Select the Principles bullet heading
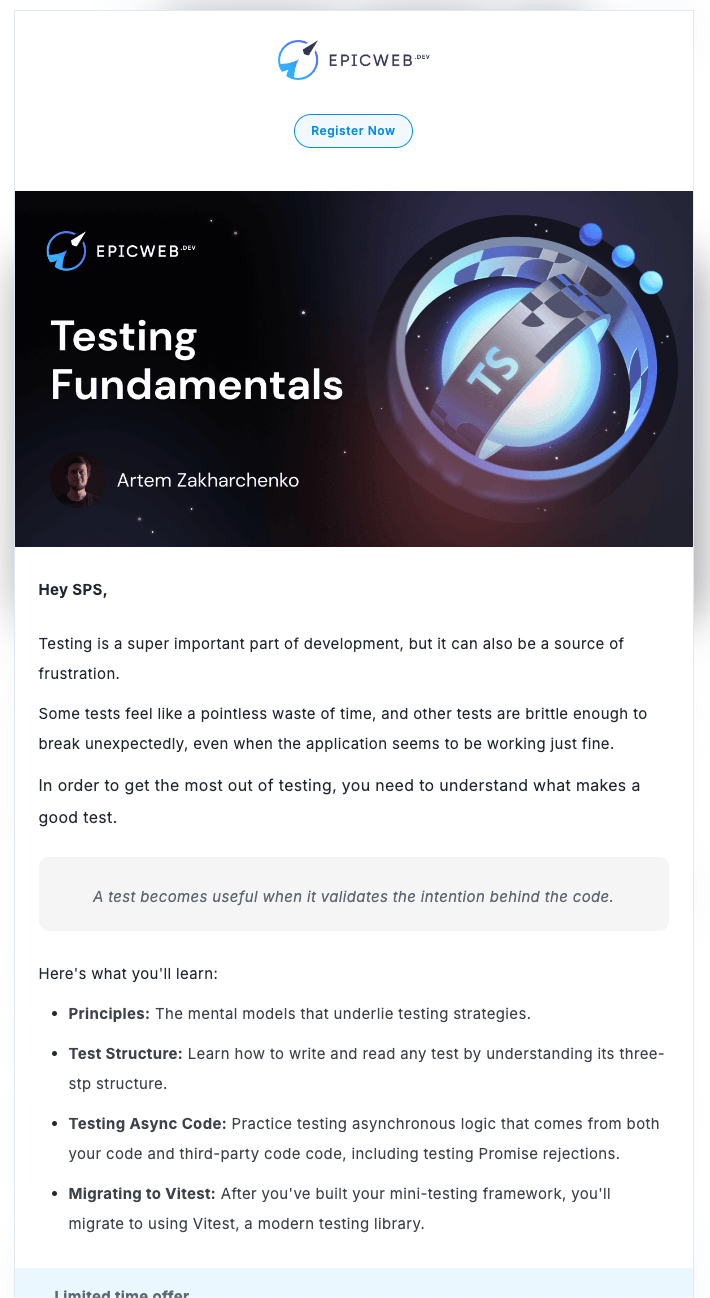This screenshot has width=710, height=1298. pyautogui.click(x=109, y=1013)
